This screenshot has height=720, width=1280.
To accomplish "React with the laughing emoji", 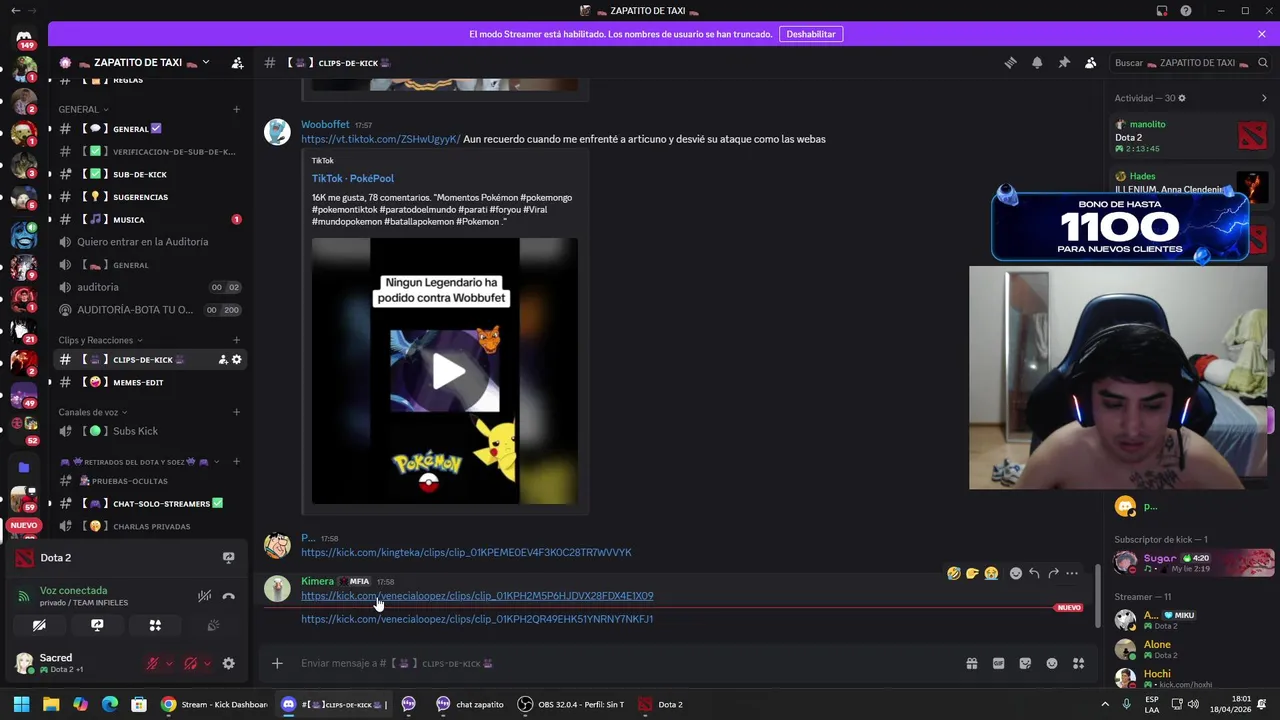I will click(954, 573).
